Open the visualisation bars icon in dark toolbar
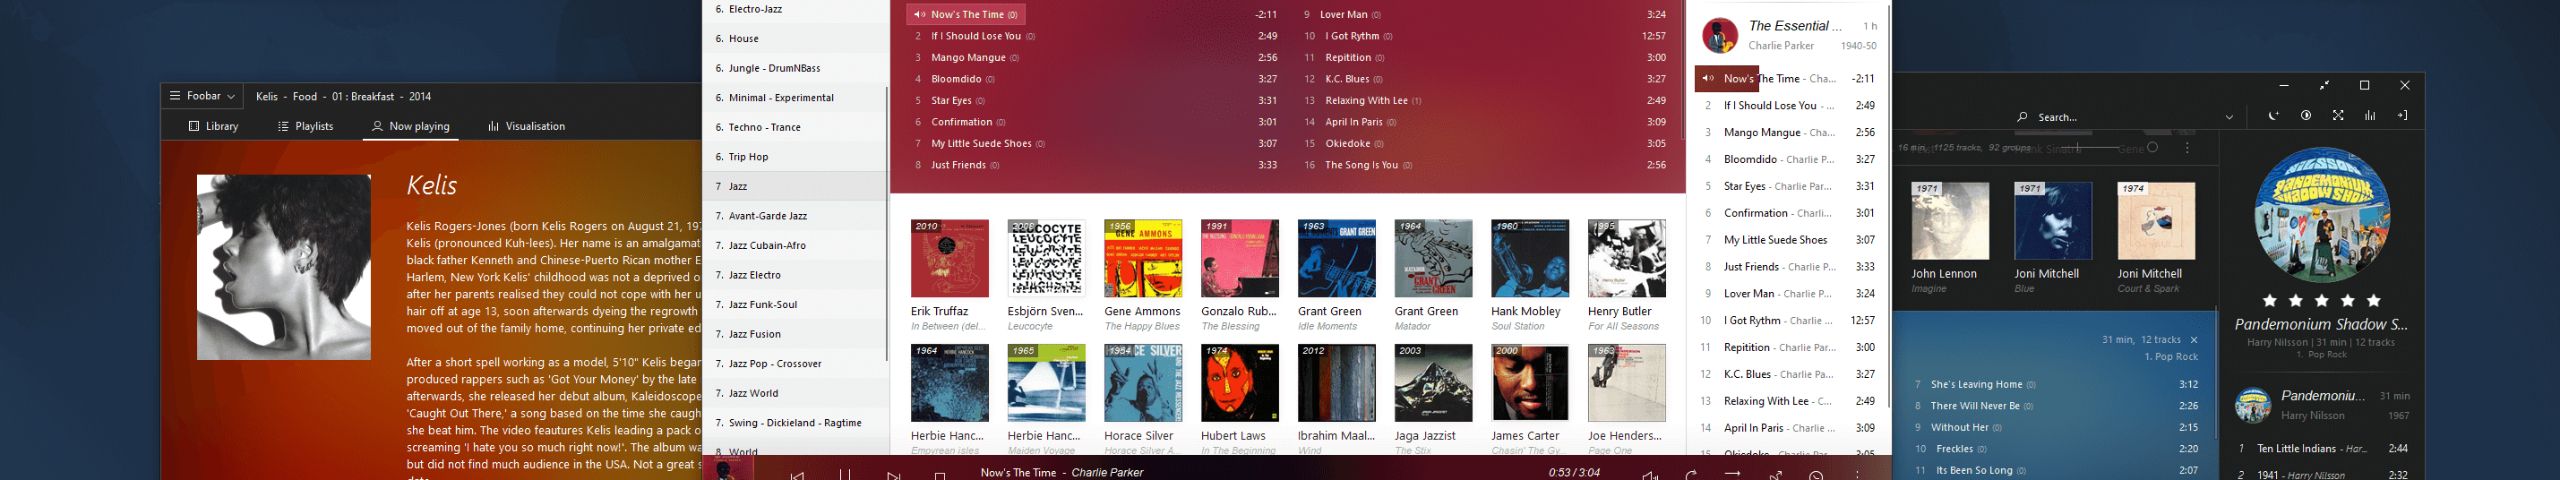The image size is (2560, 480). click(x=2370, y=116)
